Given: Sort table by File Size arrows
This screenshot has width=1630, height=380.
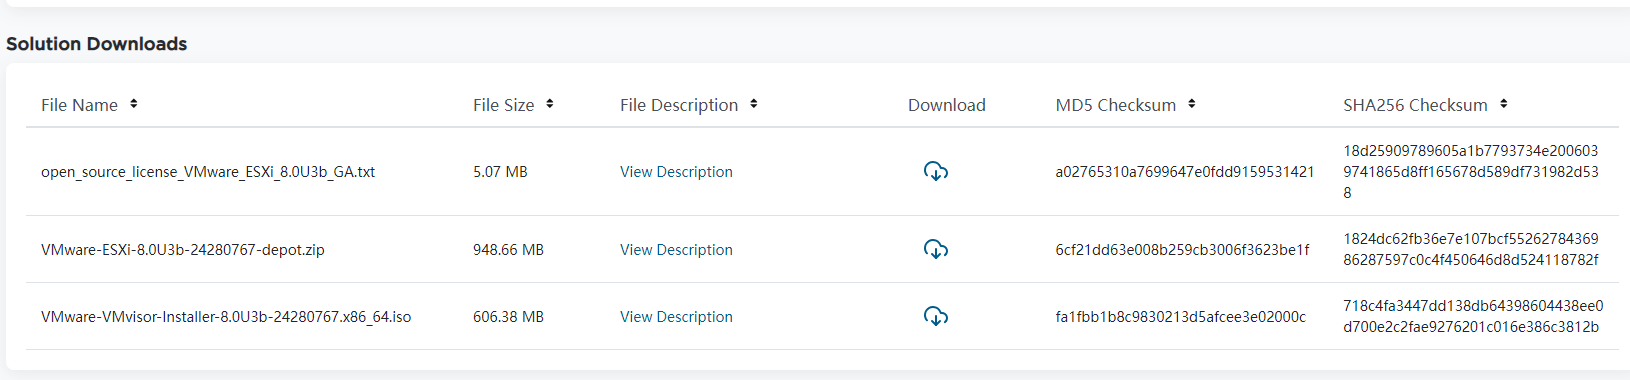Looking at the screenshot, I should click(x=550, y=104).
